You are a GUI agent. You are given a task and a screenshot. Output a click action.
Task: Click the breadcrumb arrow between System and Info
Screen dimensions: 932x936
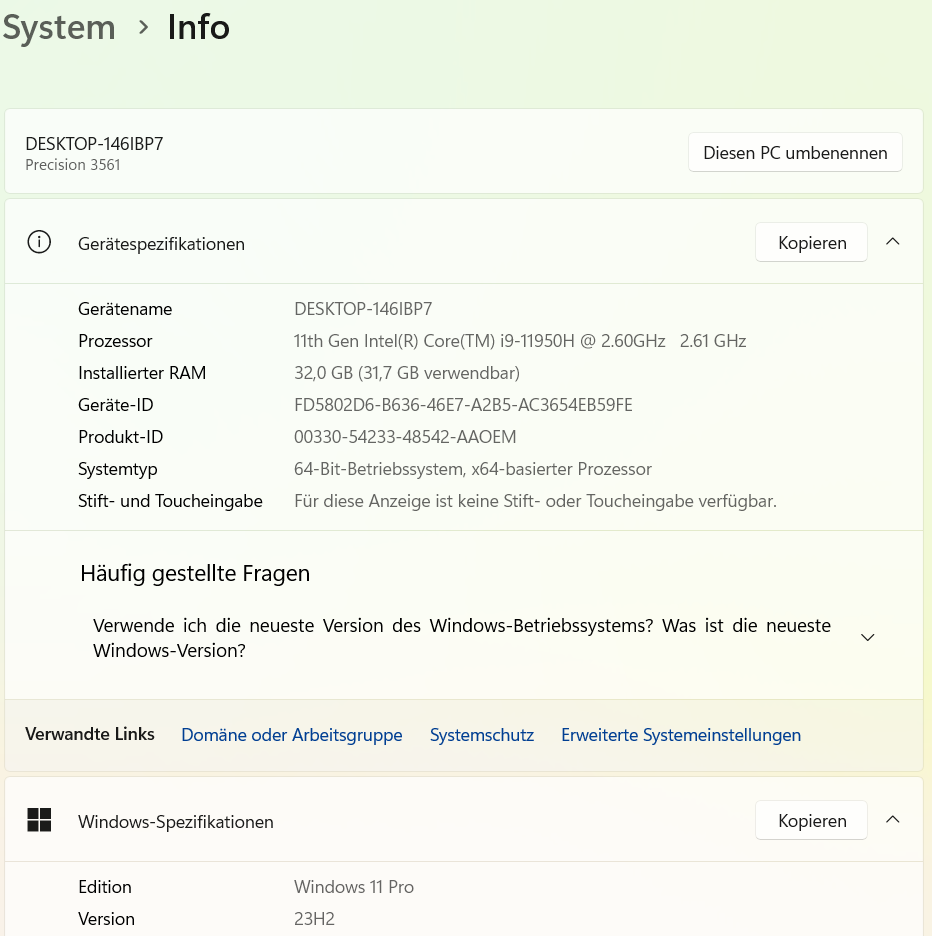[x=143, y=27]
